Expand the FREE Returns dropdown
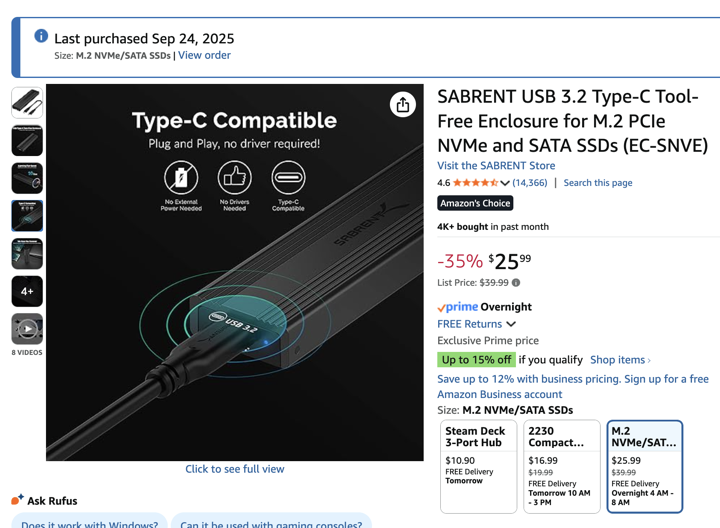Screen dimensions: 720x528 511,324
